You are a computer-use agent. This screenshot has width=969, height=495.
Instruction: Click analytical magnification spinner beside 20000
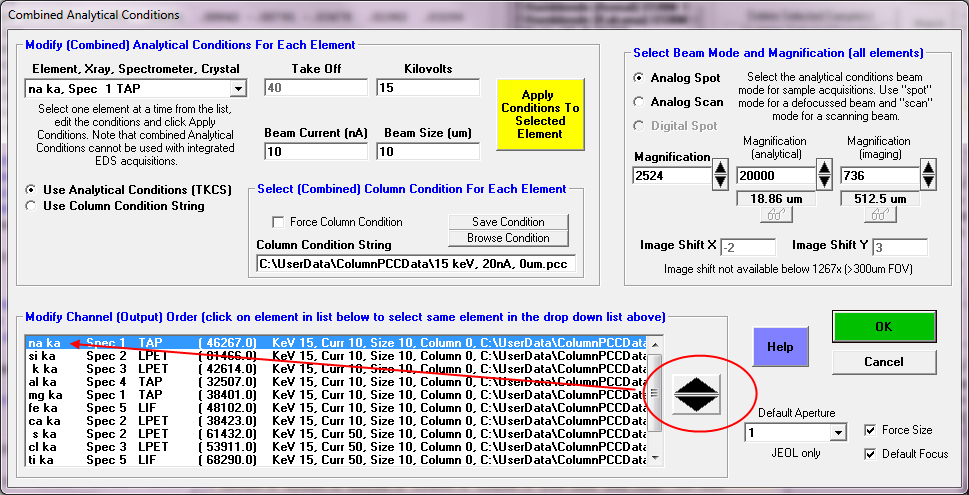(x=823, y=176)
